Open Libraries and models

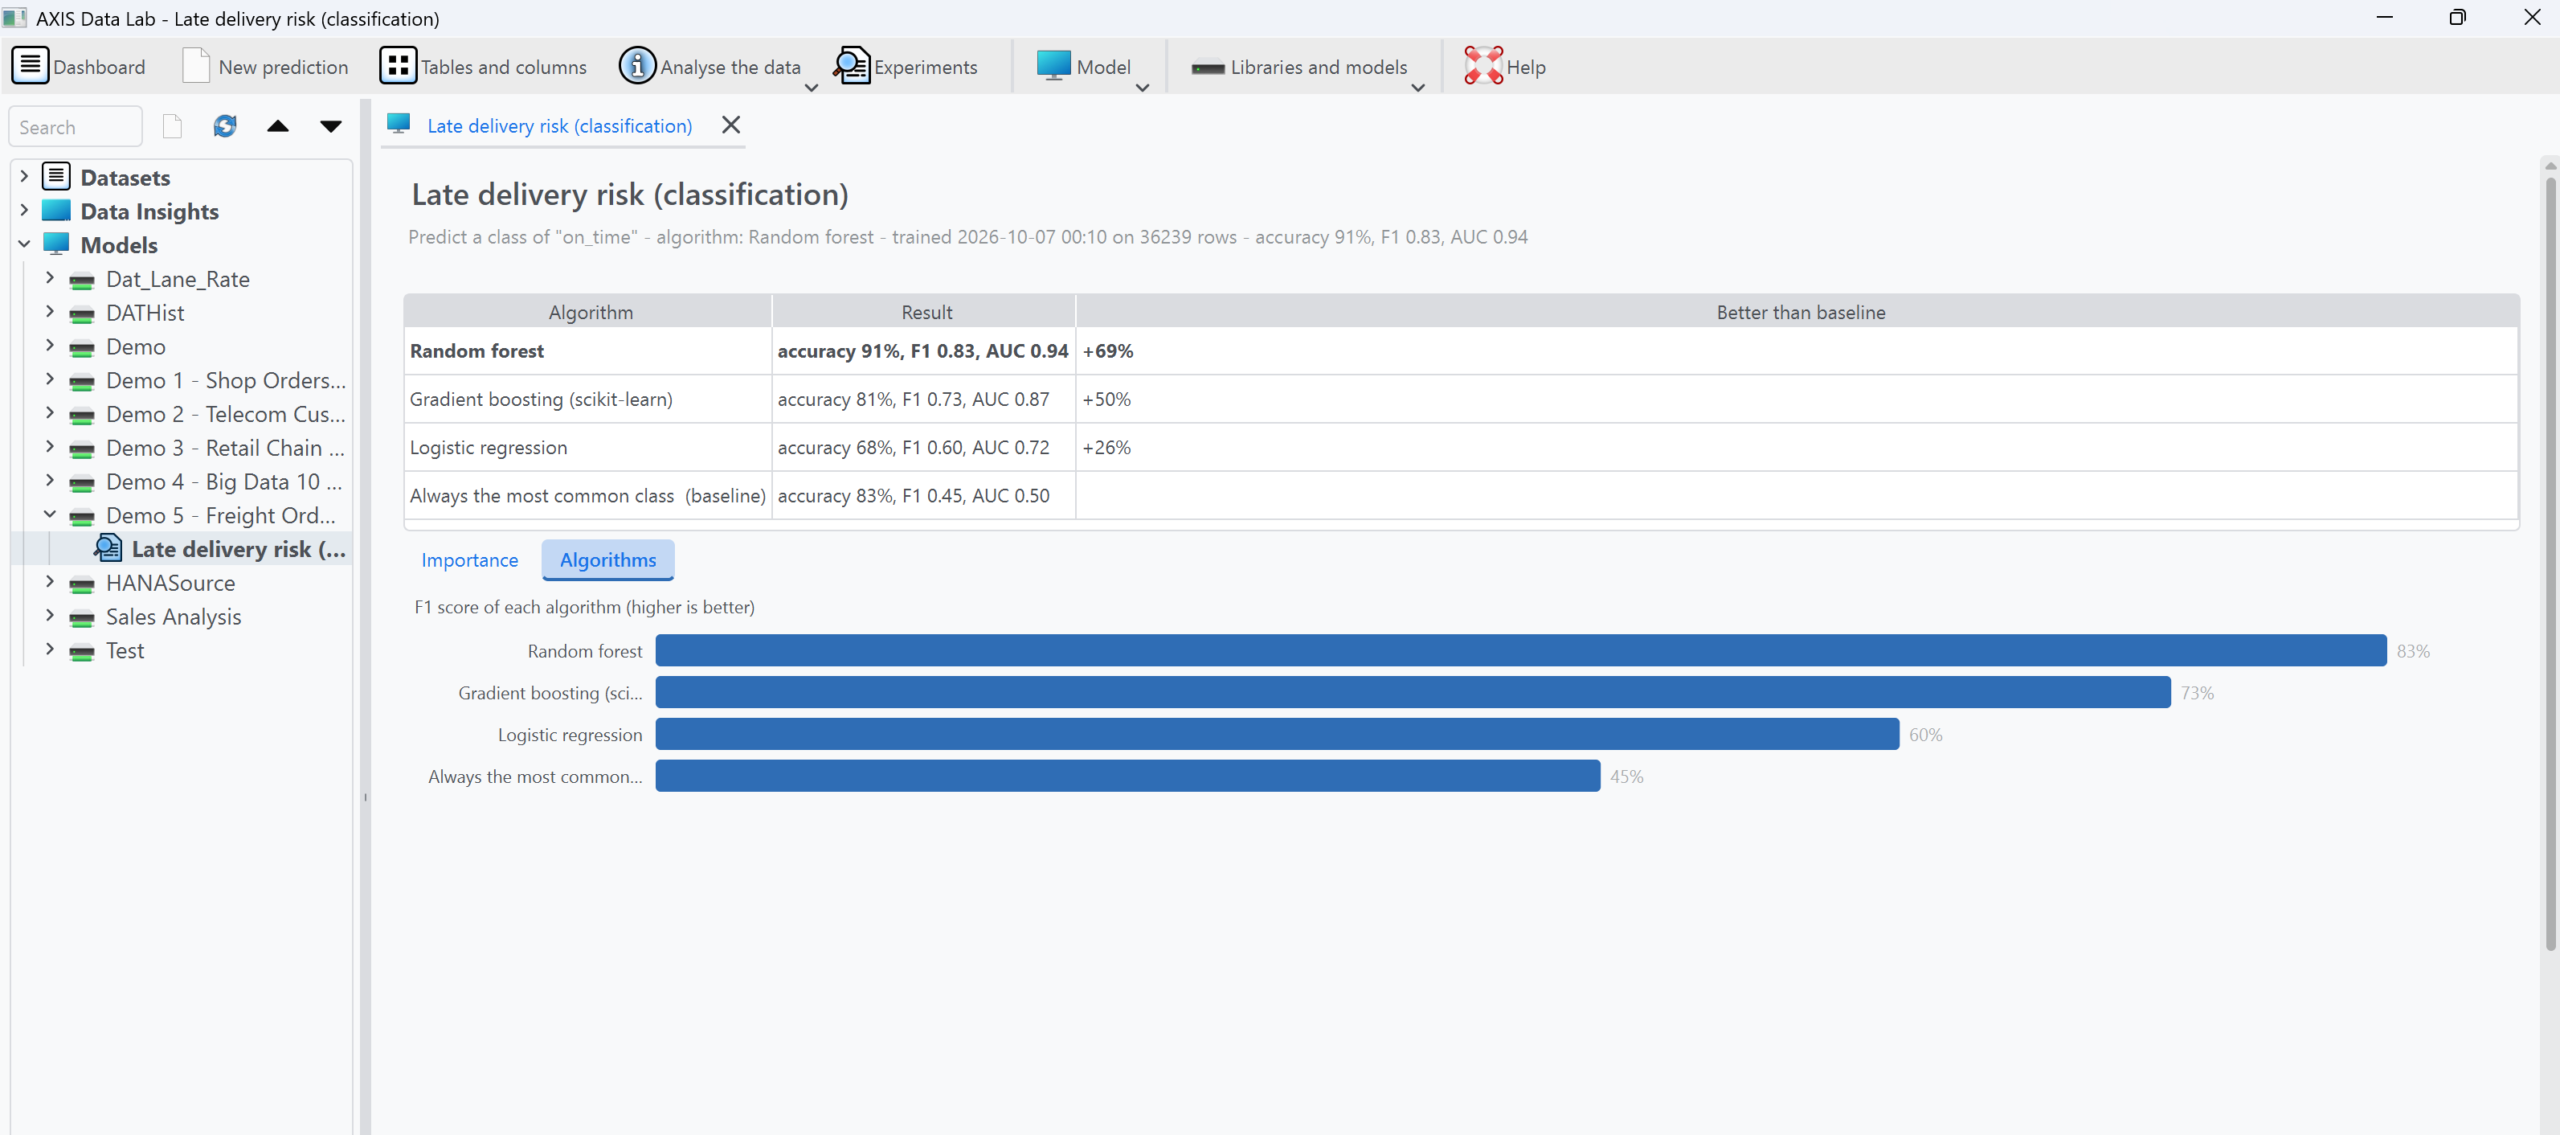pyautogui.click(x=1299, y=67)
